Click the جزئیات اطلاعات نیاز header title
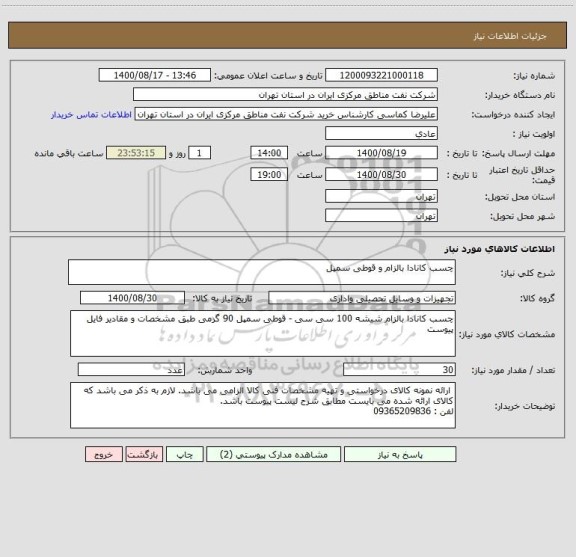The width and height of the screenshot is (576, 557). [x=510, y=36]
